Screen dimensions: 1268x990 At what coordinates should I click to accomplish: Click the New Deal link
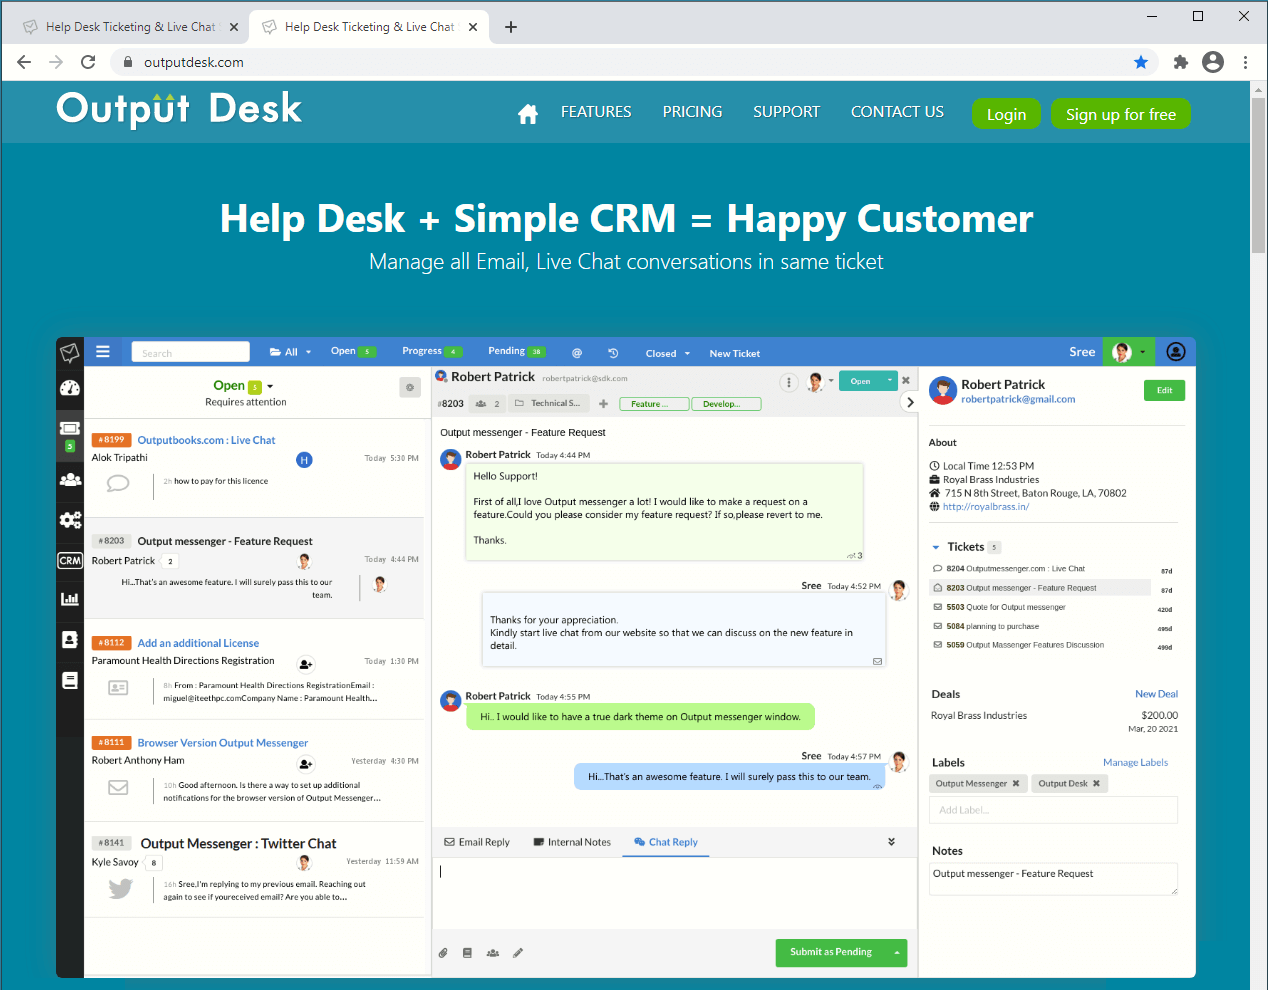1156,694
